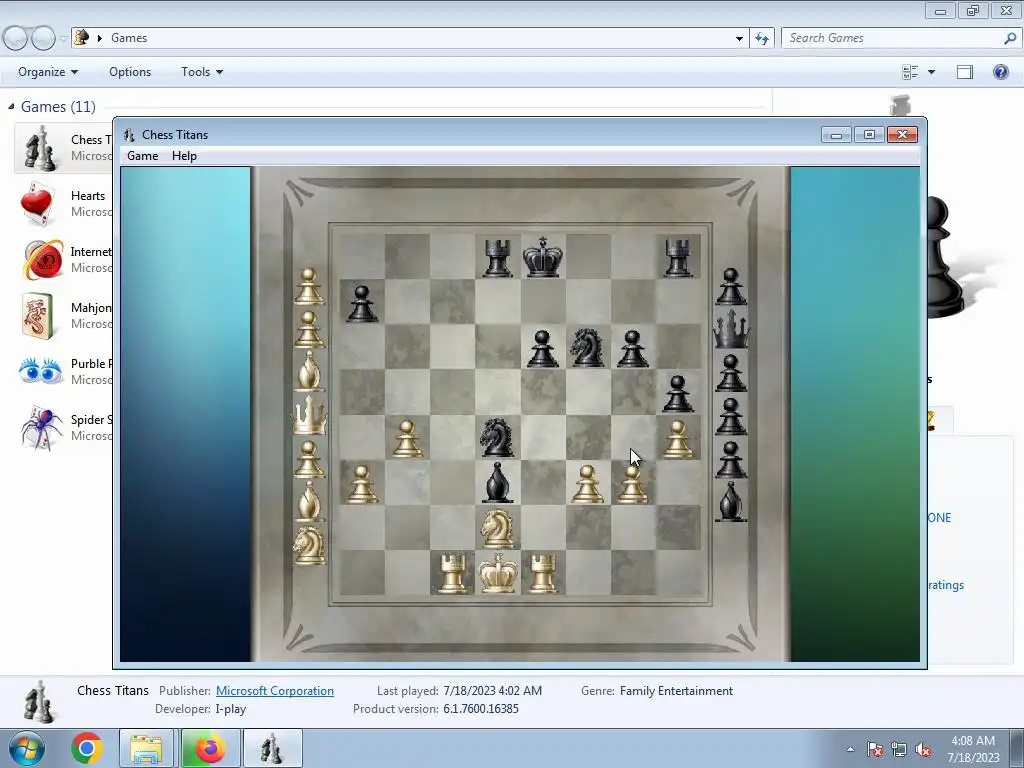Click the captured black queen beside the board
1024x768 pixels.
[731, 328]
